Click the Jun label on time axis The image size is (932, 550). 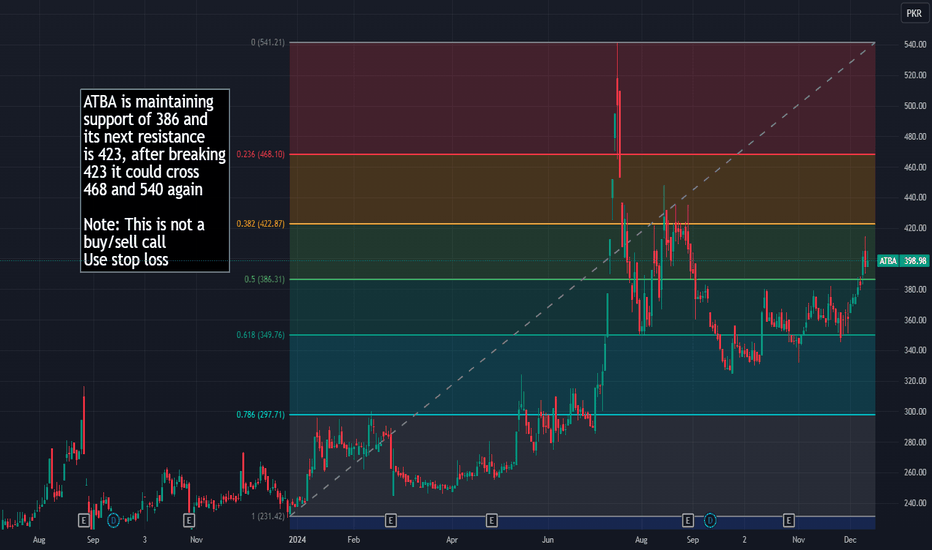(547, 540)
